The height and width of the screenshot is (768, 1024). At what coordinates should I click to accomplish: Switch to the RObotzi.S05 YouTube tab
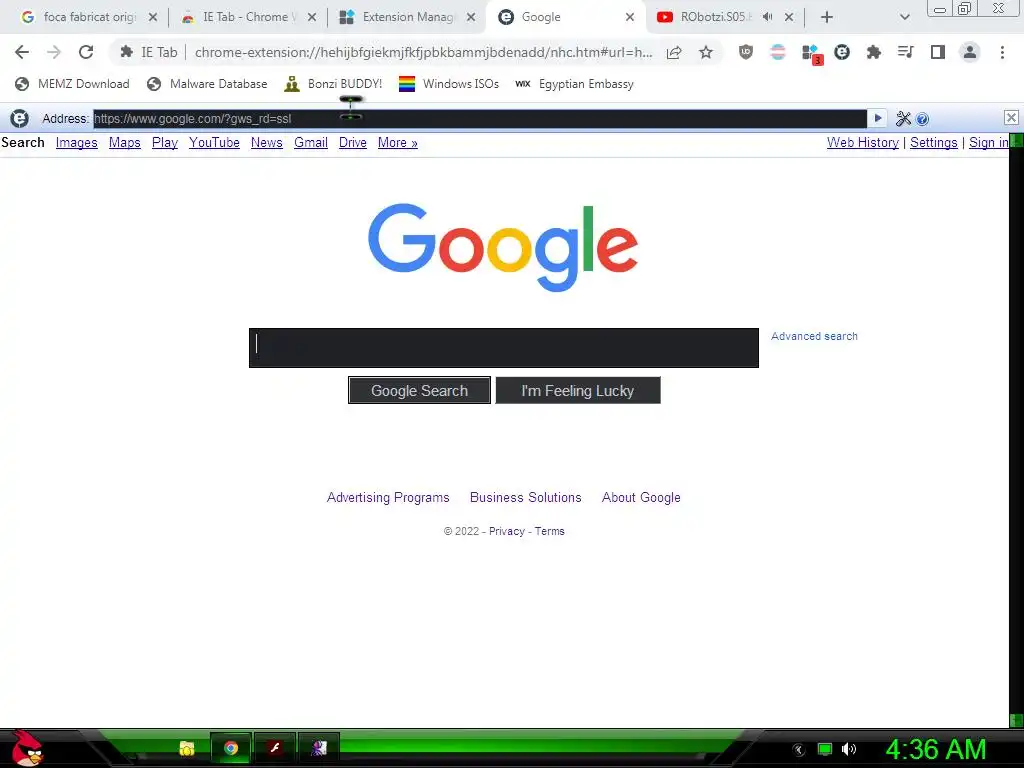pos(715,17)
